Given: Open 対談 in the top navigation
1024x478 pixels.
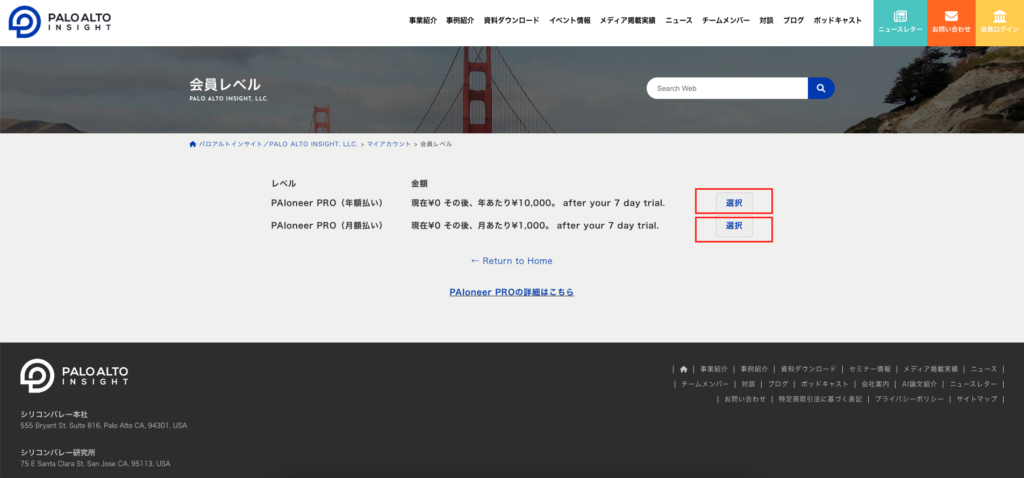Looking at the screenshot, I should pyautogui.click(x=767, y=20).
